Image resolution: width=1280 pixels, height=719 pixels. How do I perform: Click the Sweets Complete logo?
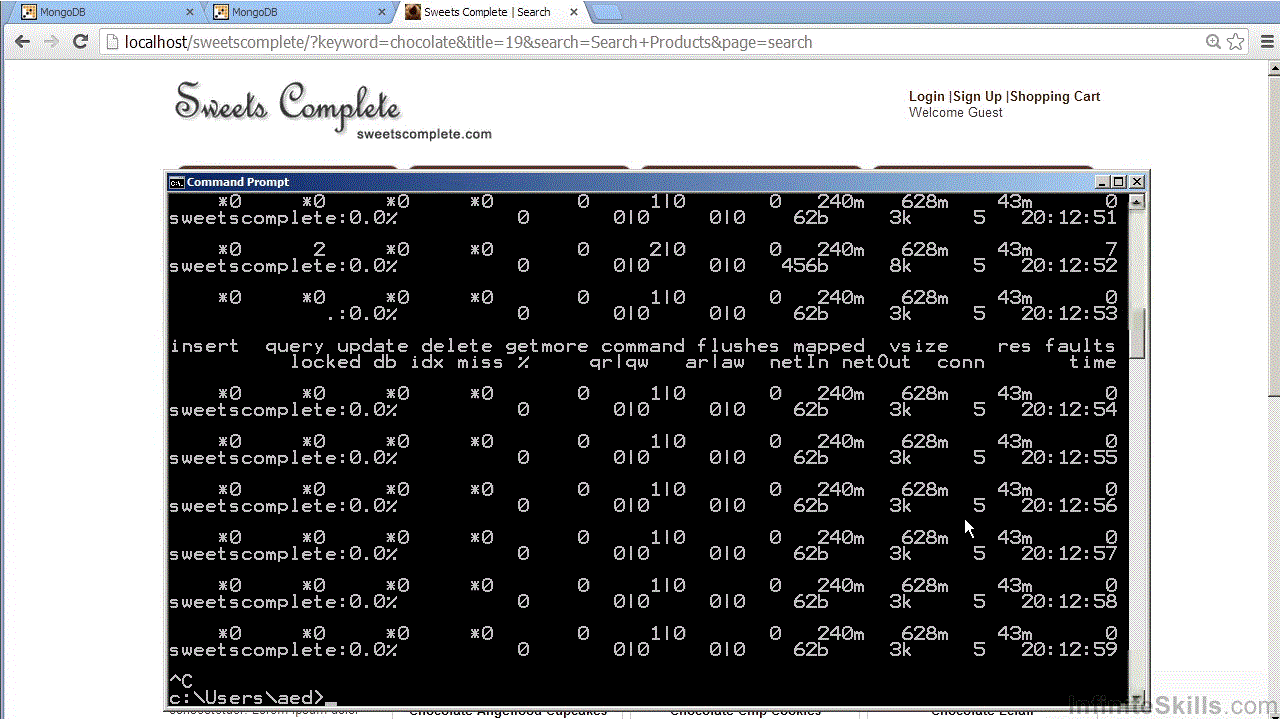click(x=333, y=111)
